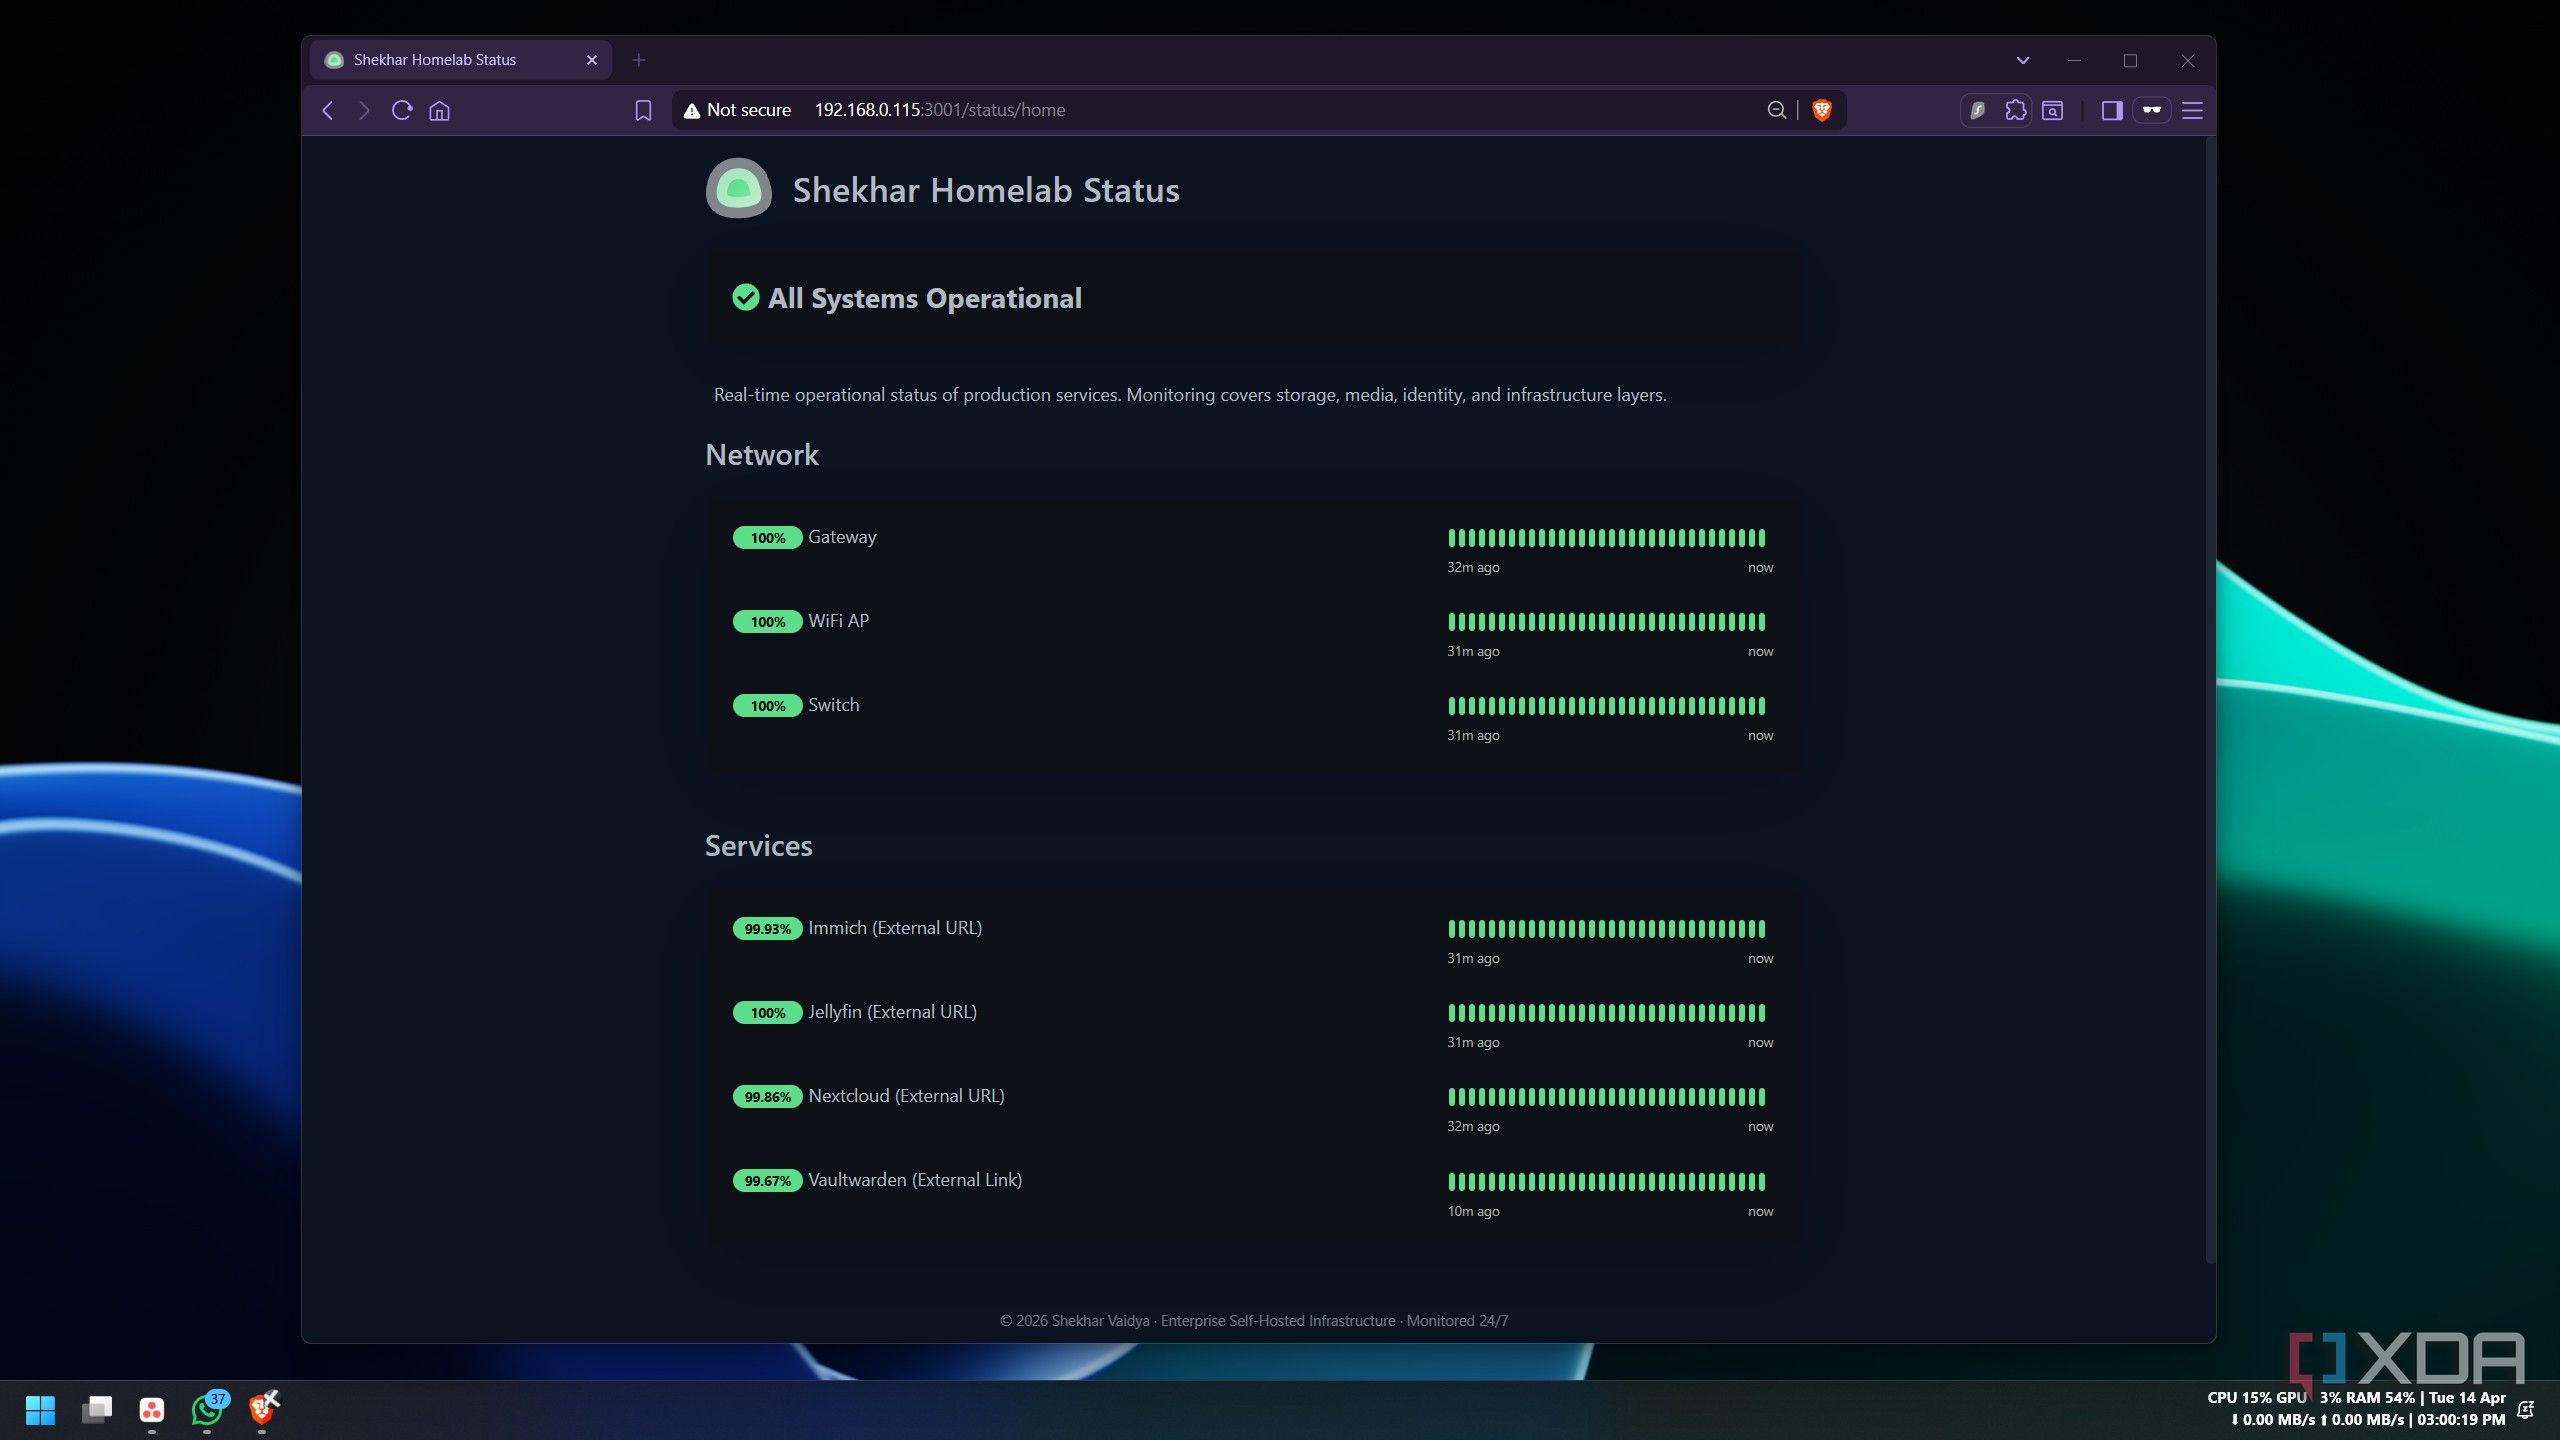This screenshot has width=2560, height=1440.
Task: Click the Jellyfin (External URL) entry
Action: [x=892, y=1012]
